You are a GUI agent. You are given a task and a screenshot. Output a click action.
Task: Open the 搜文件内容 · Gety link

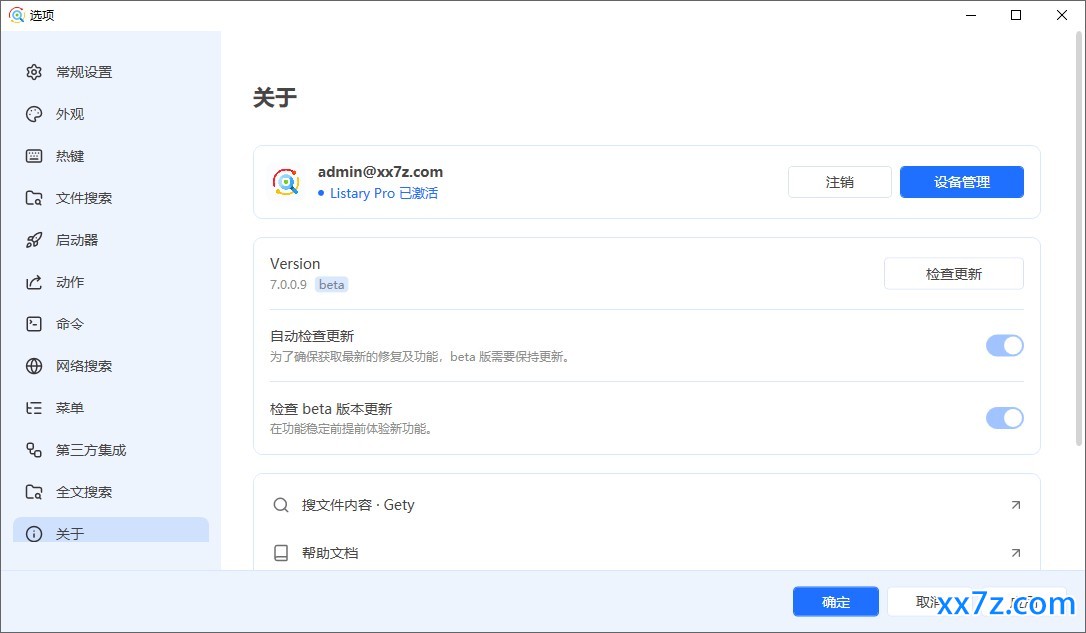[647, 505]
